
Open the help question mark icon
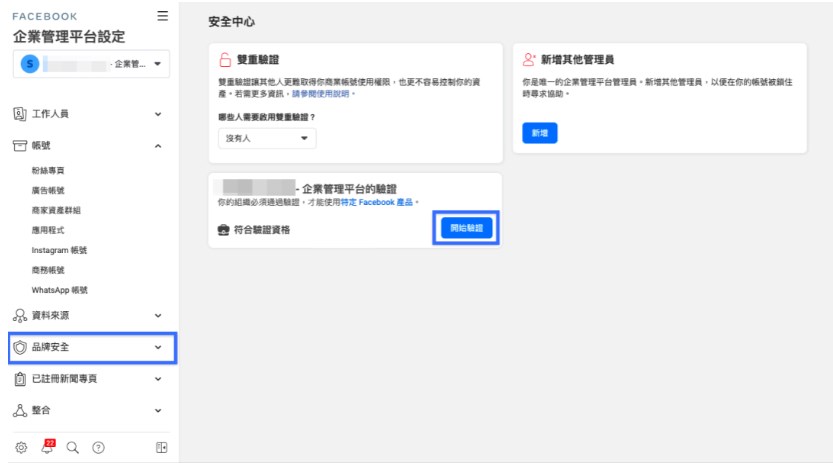pos(98,448)
